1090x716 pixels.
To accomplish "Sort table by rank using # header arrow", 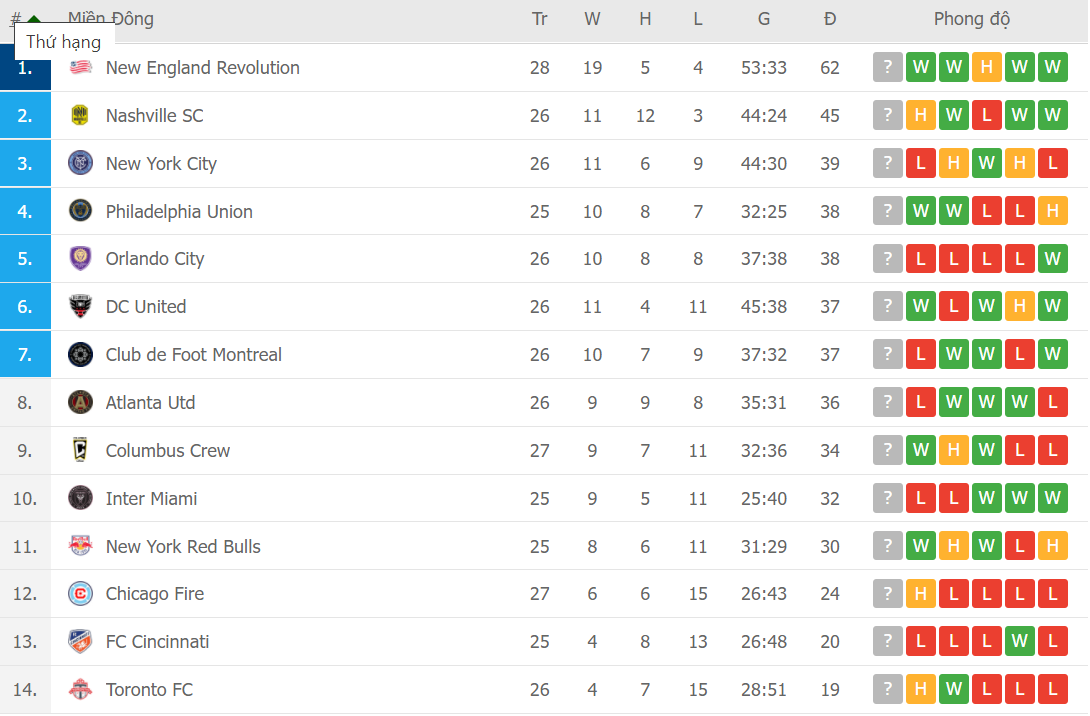I will (33, 18).
